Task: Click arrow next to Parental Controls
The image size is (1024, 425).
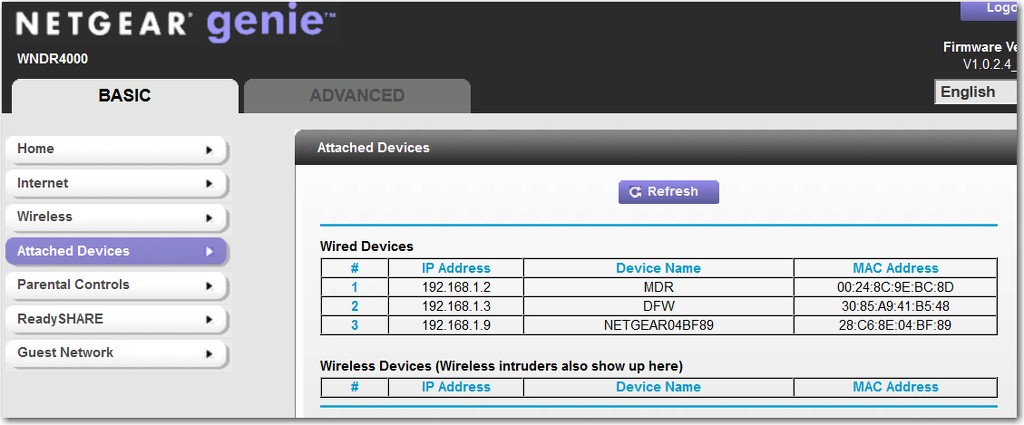Action: tap(209, 285)
